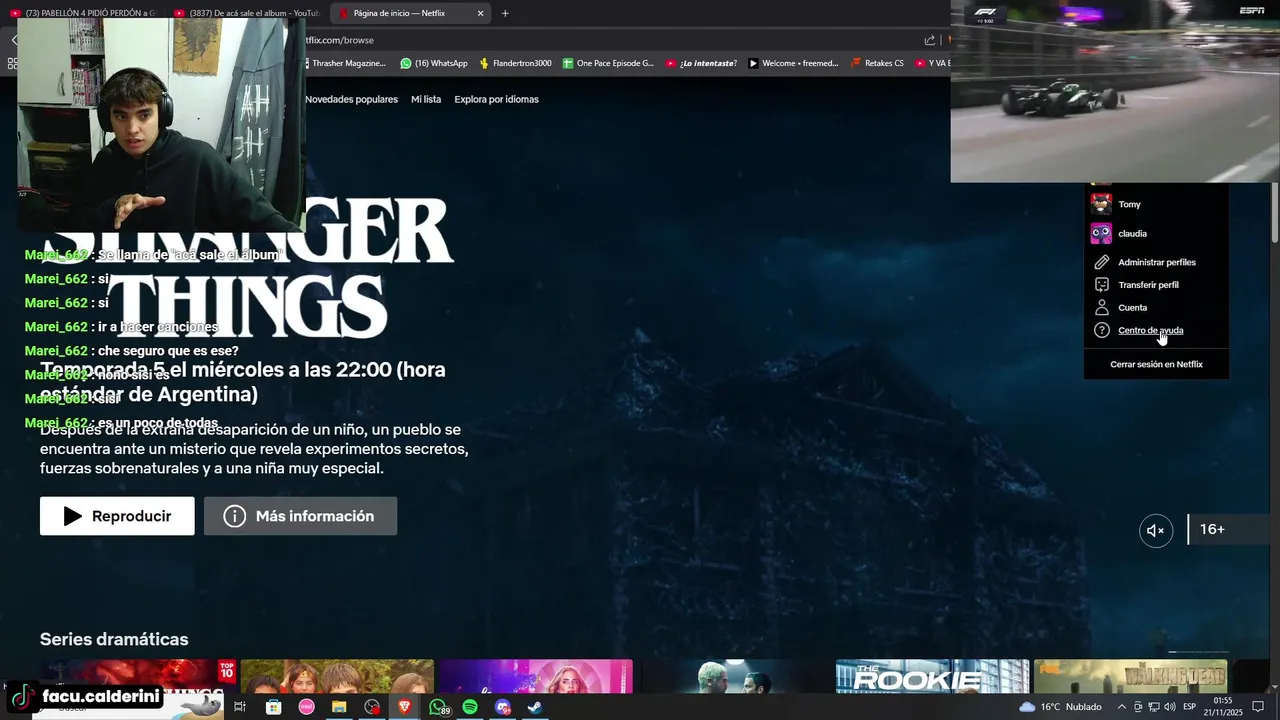Open Steam from the taskbar
The image size is (1280, 720).
click(535, 707)
